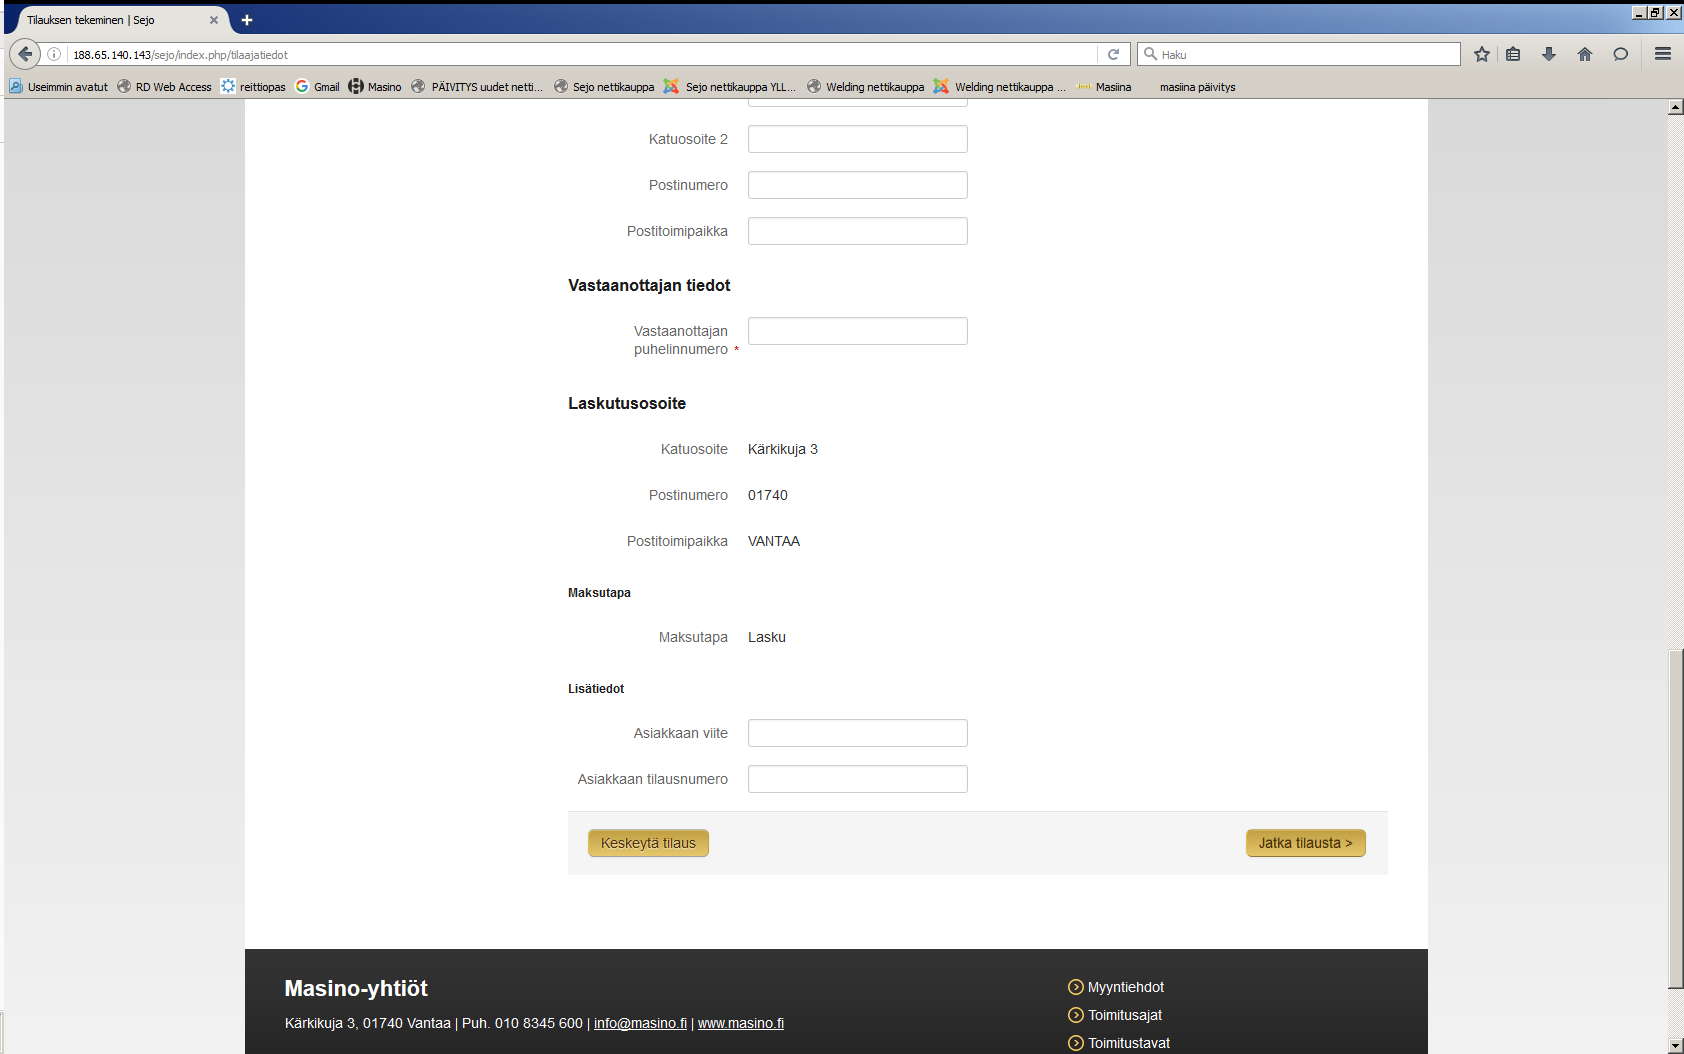Open Masiina bookmark
The height and width of the screenshot is (1054, 1684).
(1104, 87)
